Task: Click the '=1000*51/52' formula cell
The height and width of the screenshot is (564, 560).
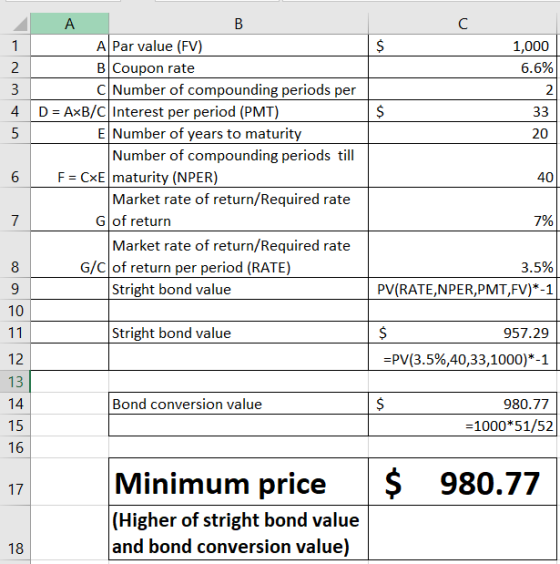Action: tap(463, 426)
